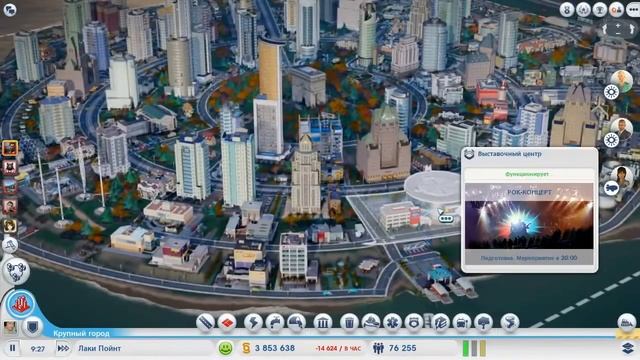640x360 pixels.
Task: Click the three-dot bubble over the expo center
Action: coord(446,218)
